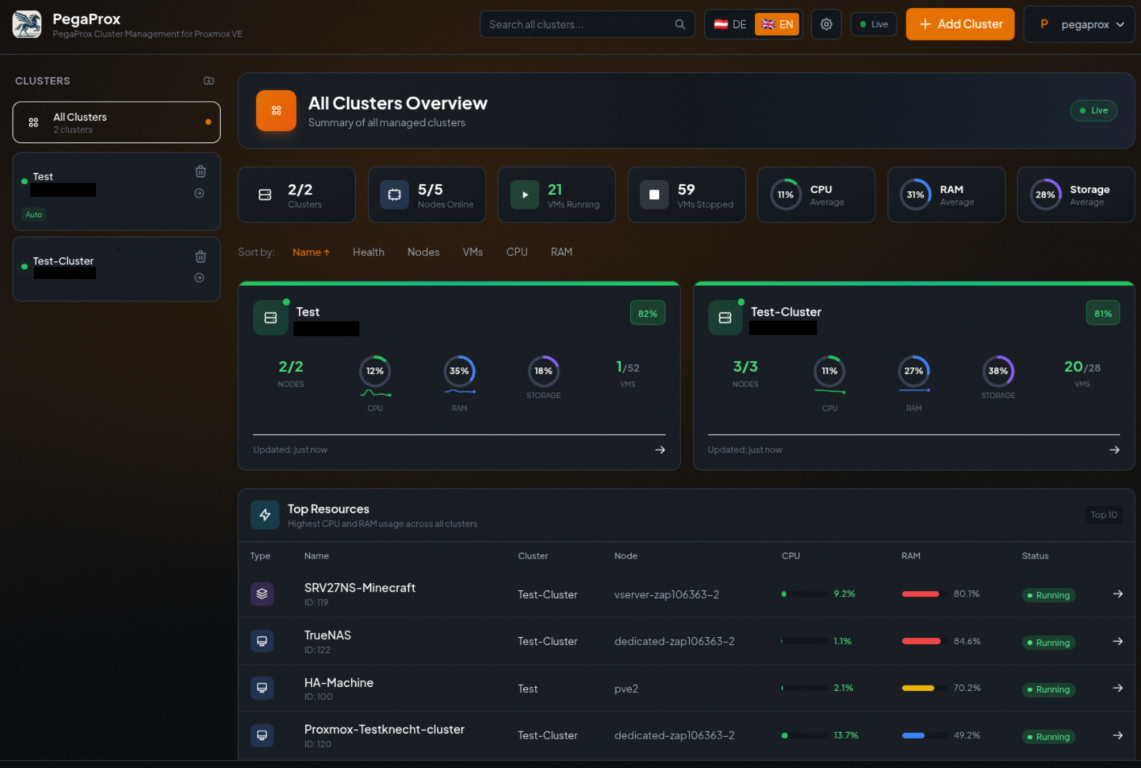
Task: Toggle the Live status indicator
Action: pyautogui.click(x=873, y=23)
